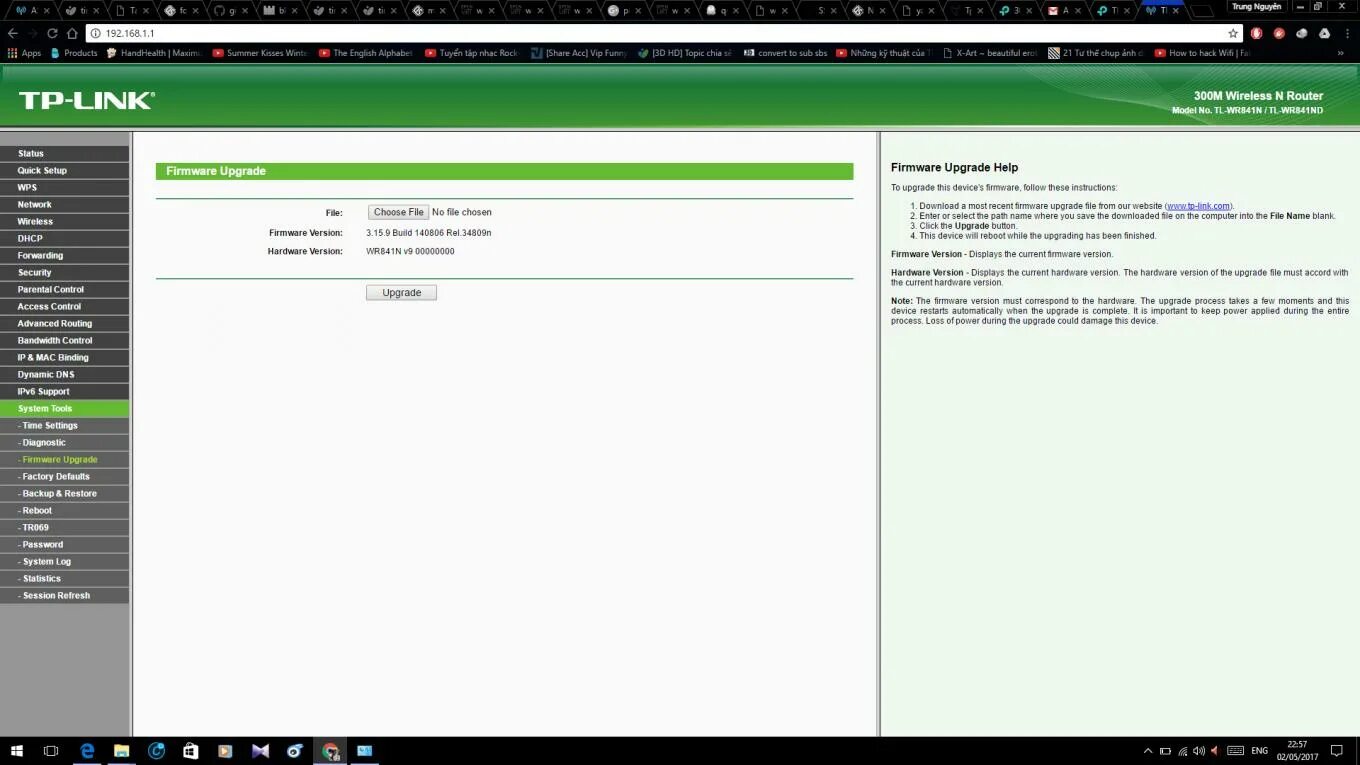This screenshot has height=765, width=1360.
Task: Show hidden bookmarks with the overflow chevron
Action: tap(1341, 53)
